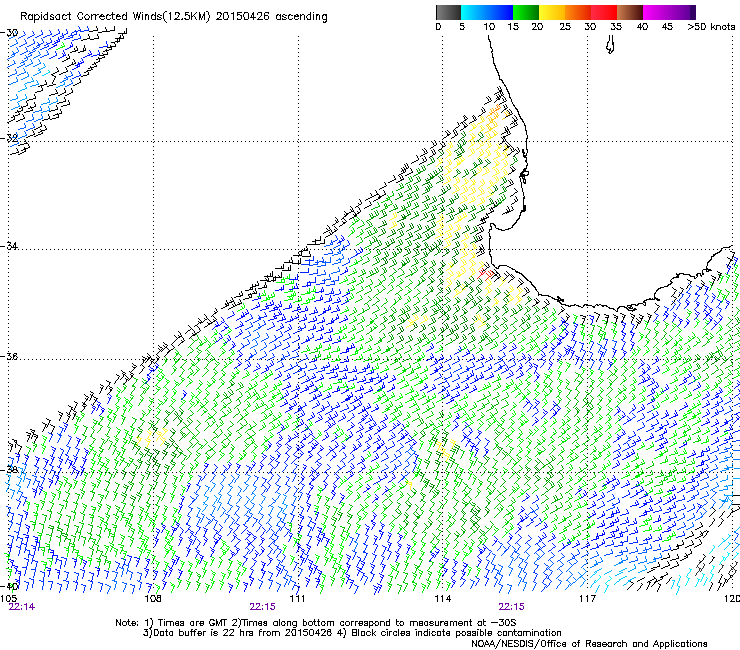
Task: Click the legend label '25'
Action: (565, 27)
